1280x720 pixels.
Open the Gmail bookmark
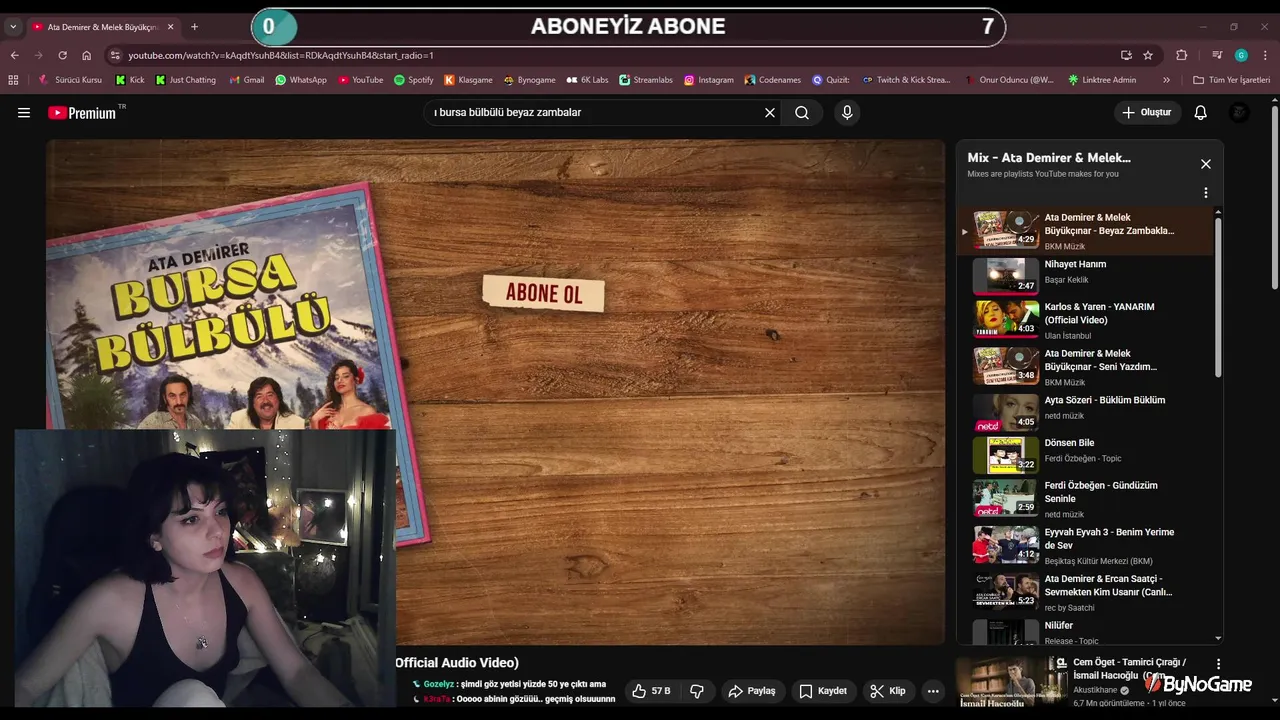[247, 80]
